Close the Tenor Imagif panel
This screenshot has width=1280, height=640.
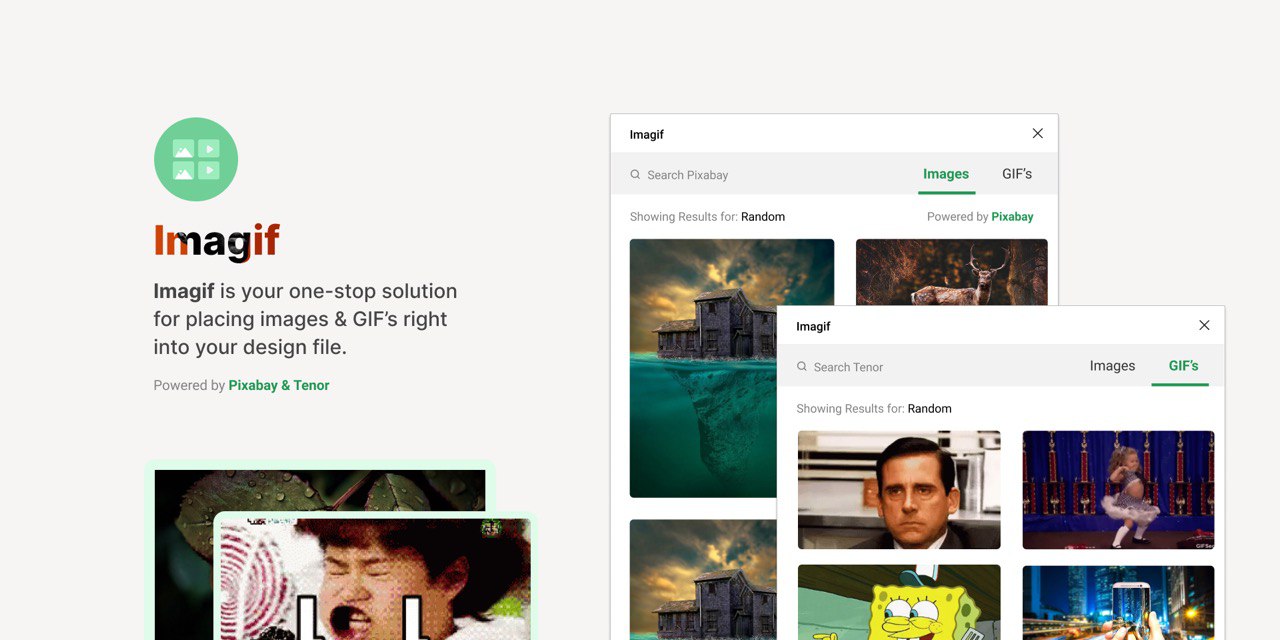pyautogui.click(x=1204, y=326)
